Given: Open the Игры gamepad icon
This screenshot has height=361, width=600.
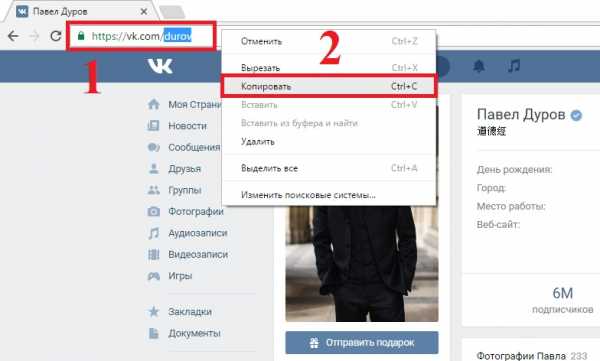Looking at the screenshot, I should click(154, 276).
